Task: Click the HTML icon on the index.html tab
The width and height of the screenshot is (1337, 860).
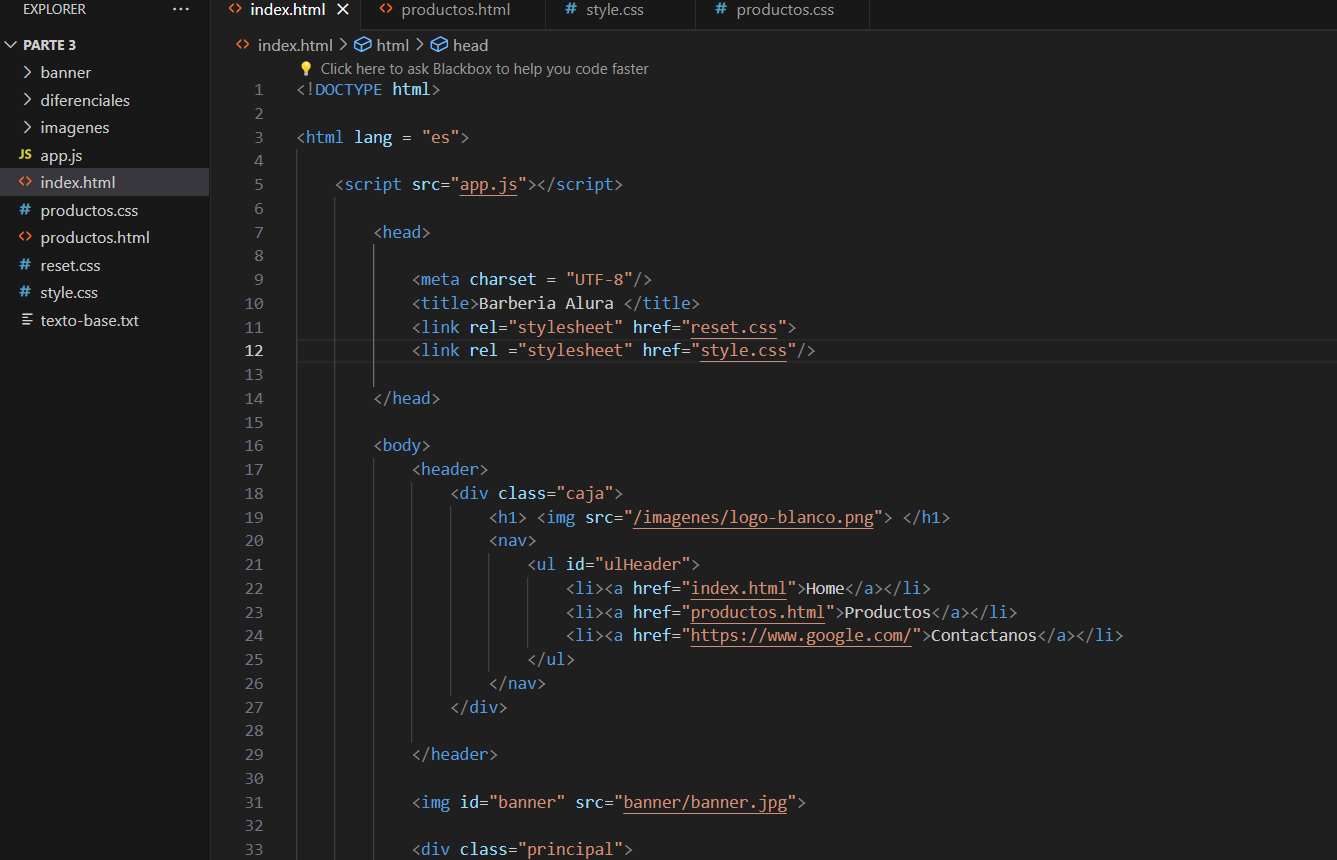Action: 235,9
